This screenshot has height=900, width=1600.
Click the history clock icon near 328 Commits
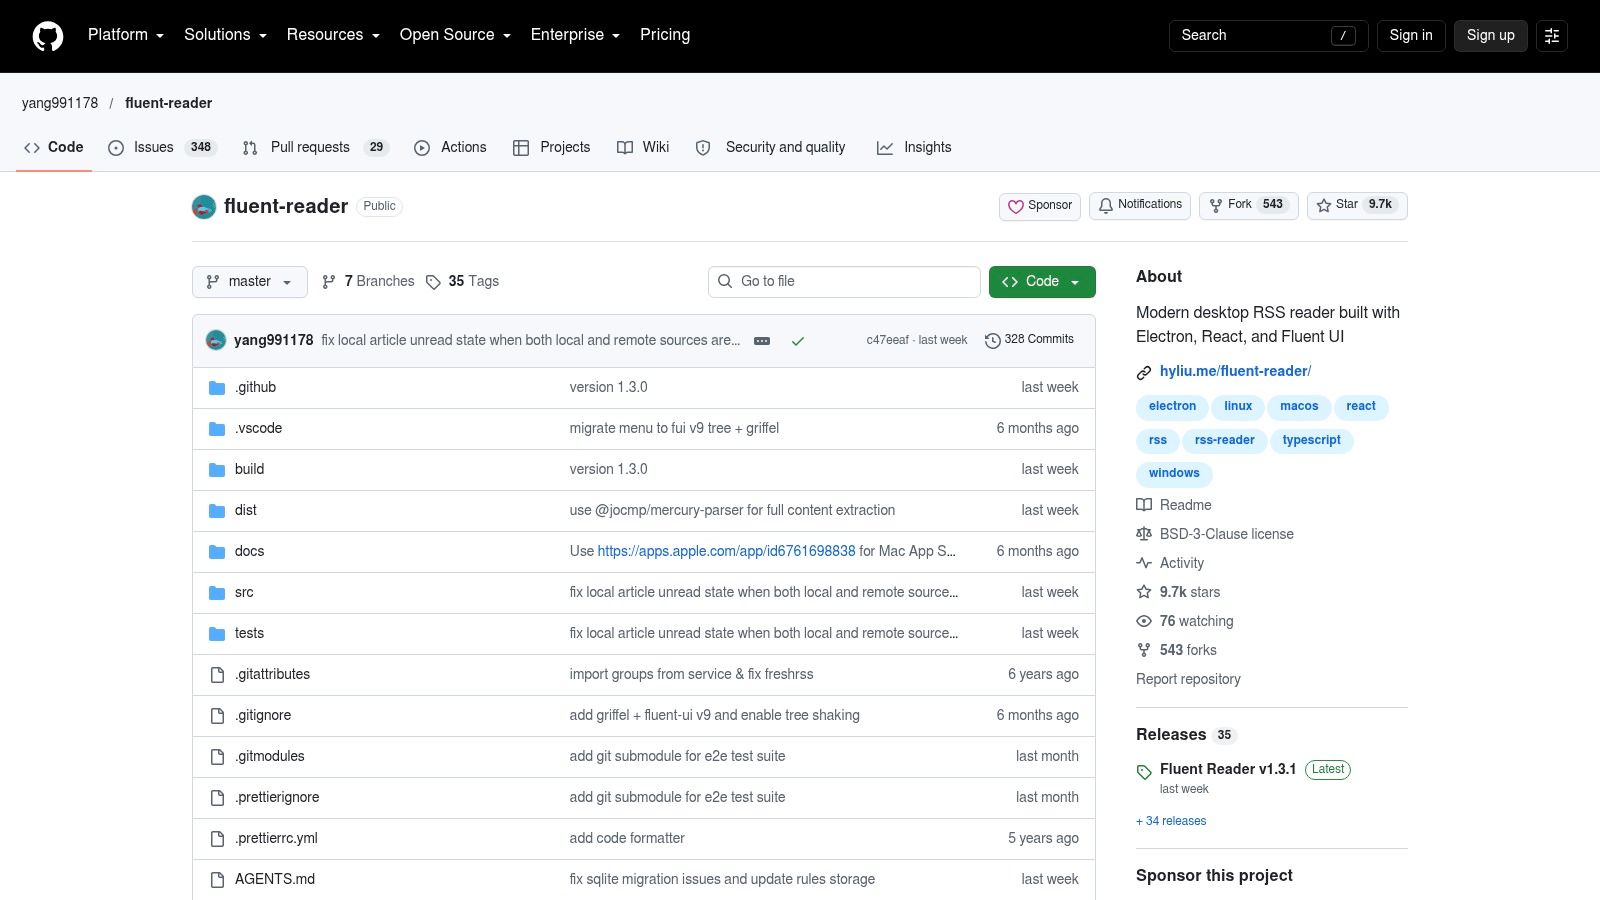(x=993, y=341)
